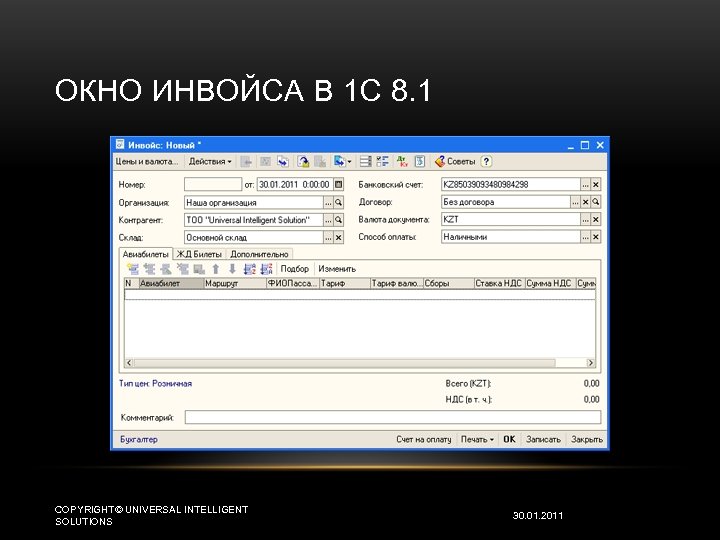Open the Печать dropdown menu
This screenshot has width=720, height=540.
477,439
